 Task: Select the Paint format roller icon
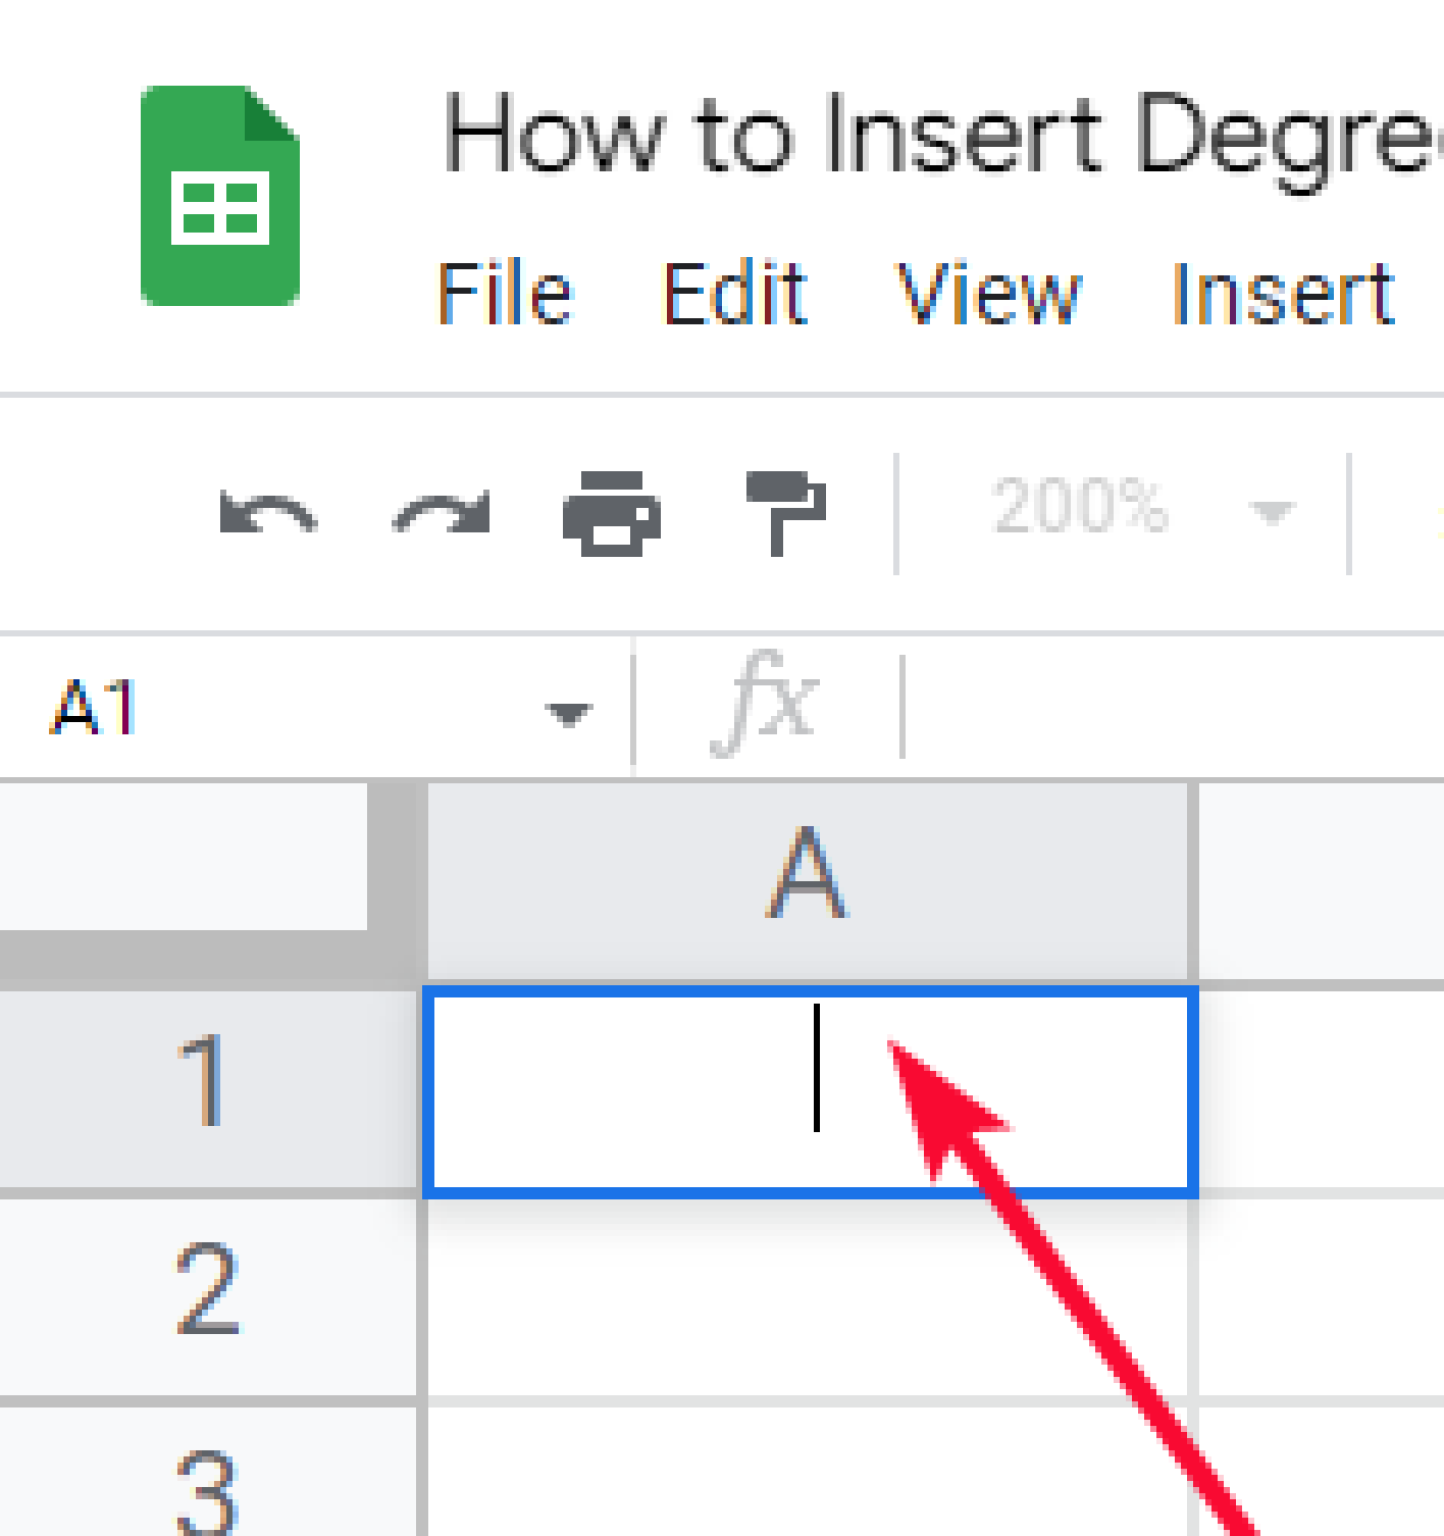tap(786, 512)
